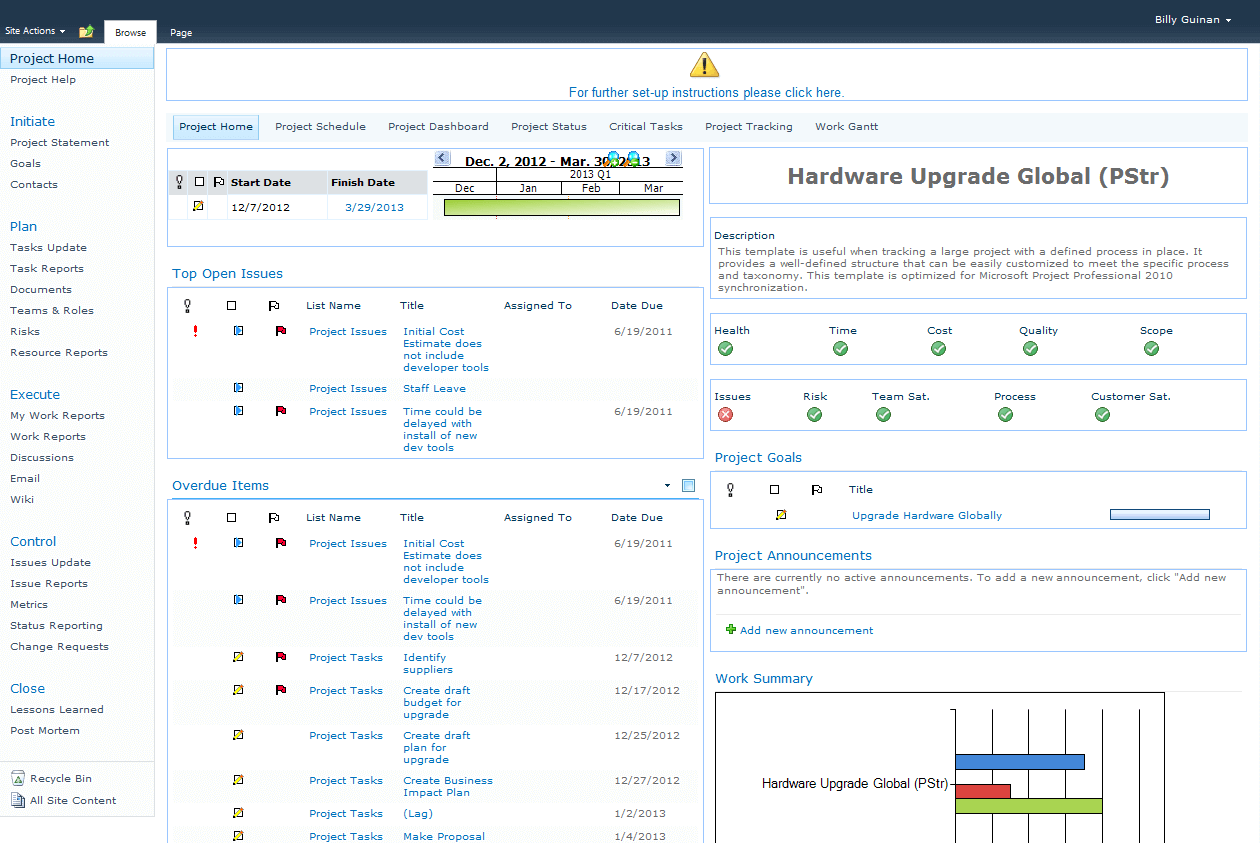Click the green Gantt bar in the timeline
Viewport: 1260px width, 843px height.
pyautogui.click(x=561, y=208)
